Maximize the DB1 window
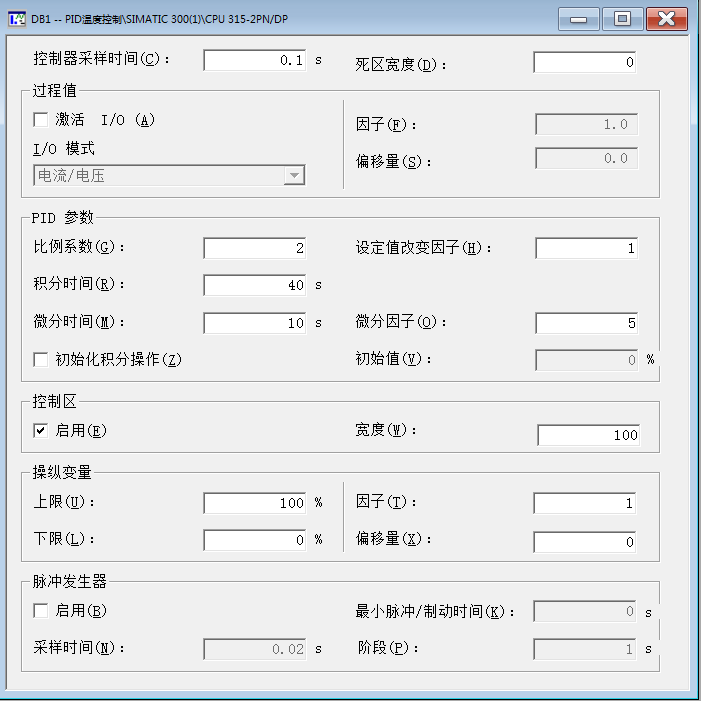The height and width of the screenshot is (701, 701). 622,19
